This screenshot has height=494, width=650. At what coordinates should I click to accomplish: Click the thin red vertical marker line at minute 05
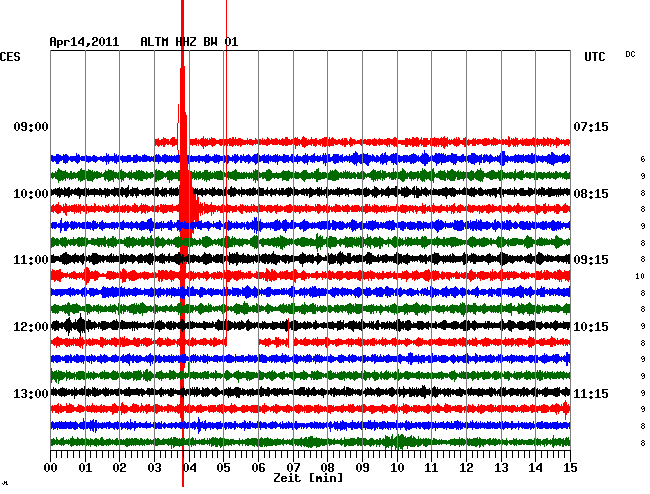click(226, 174)
